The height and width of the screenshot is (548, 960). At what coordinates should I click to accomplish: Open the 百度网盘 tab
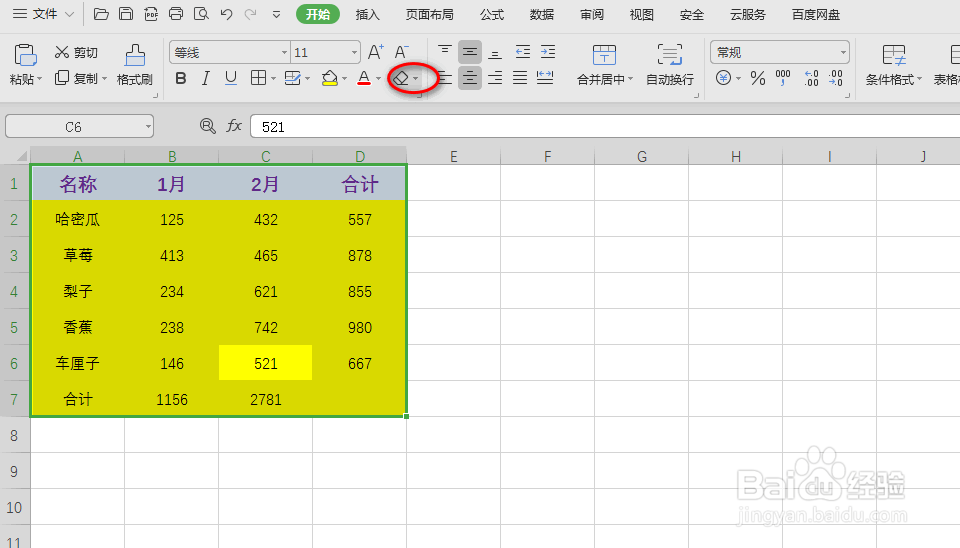point(816,15)
